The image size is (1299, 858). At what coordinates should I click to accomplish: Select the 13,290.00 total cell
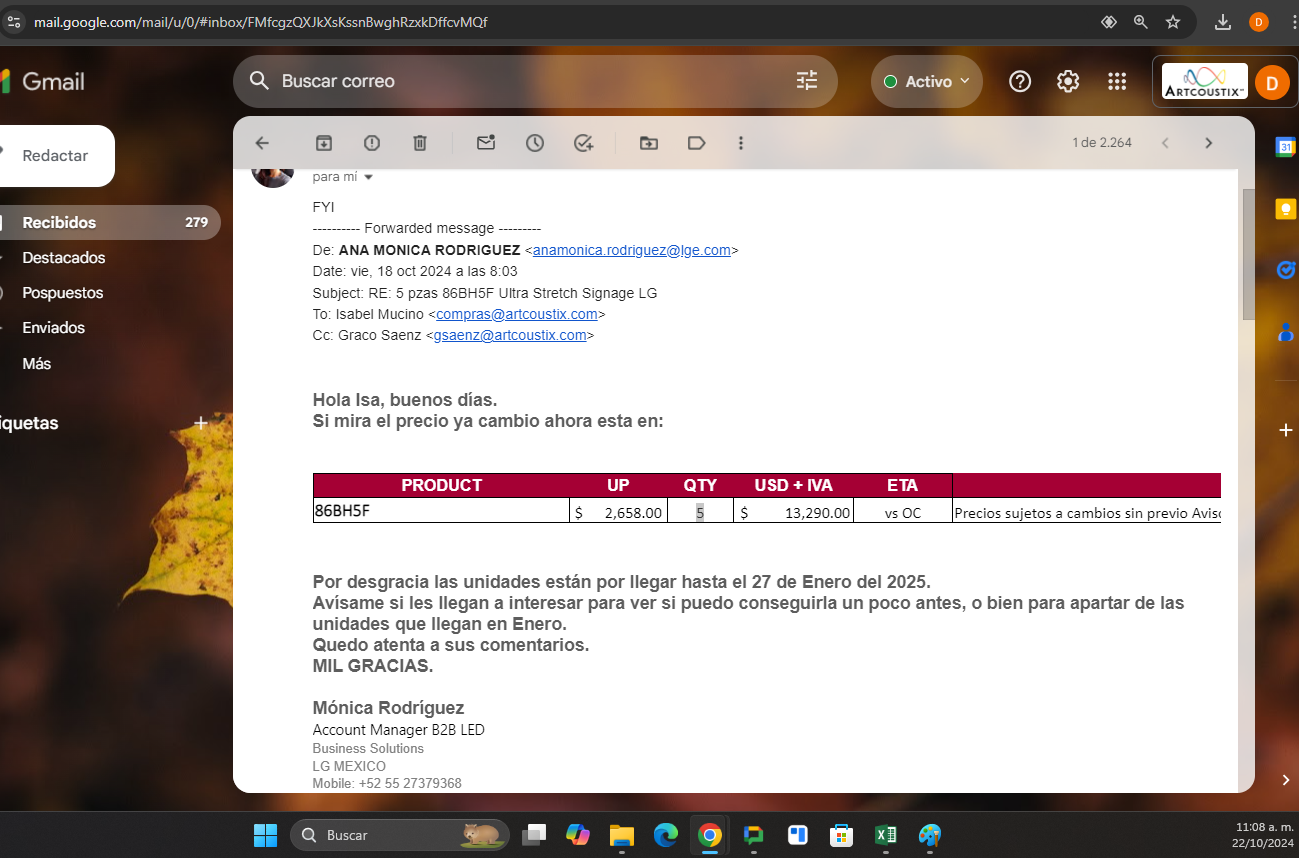[794, 512]
